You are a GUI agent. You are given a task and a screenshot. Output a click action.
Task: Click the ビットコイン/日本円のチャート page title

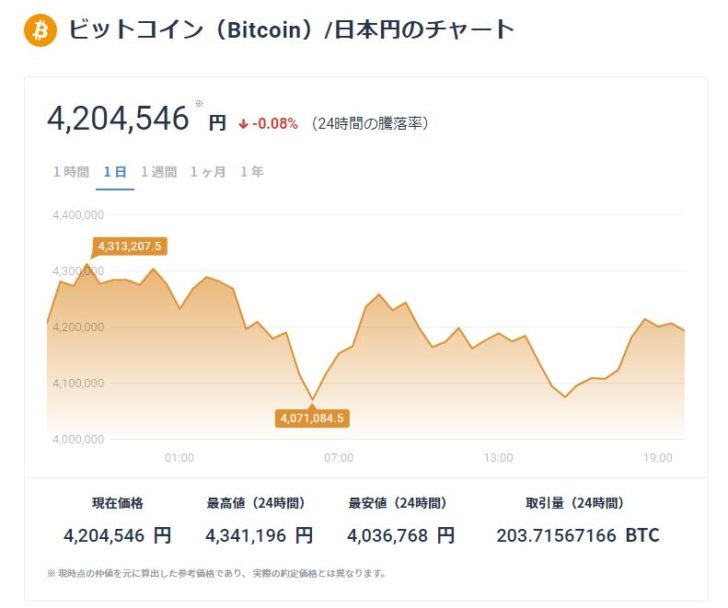[291, 30]
